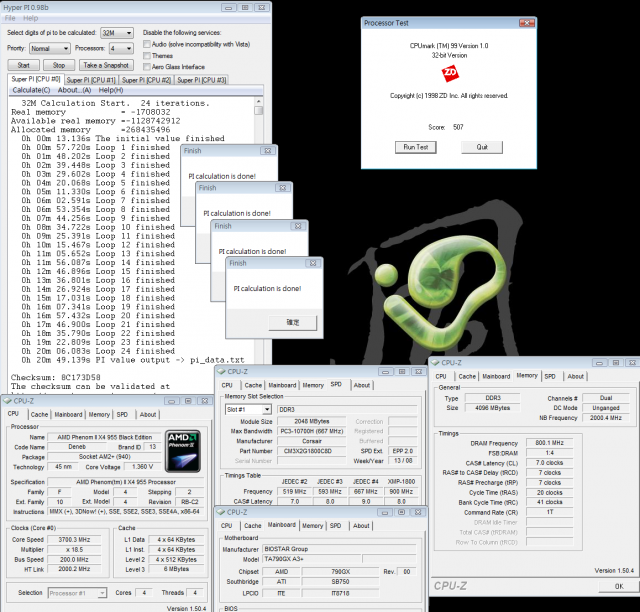Open CPU tab in CPU-Z SPD window
The image size is (640, 612).
(x=227, y=385)
